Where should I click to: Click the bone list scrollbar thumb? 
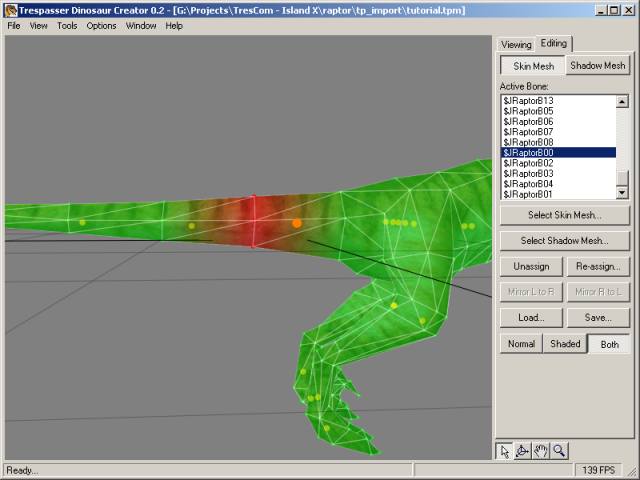click(622, 178)
